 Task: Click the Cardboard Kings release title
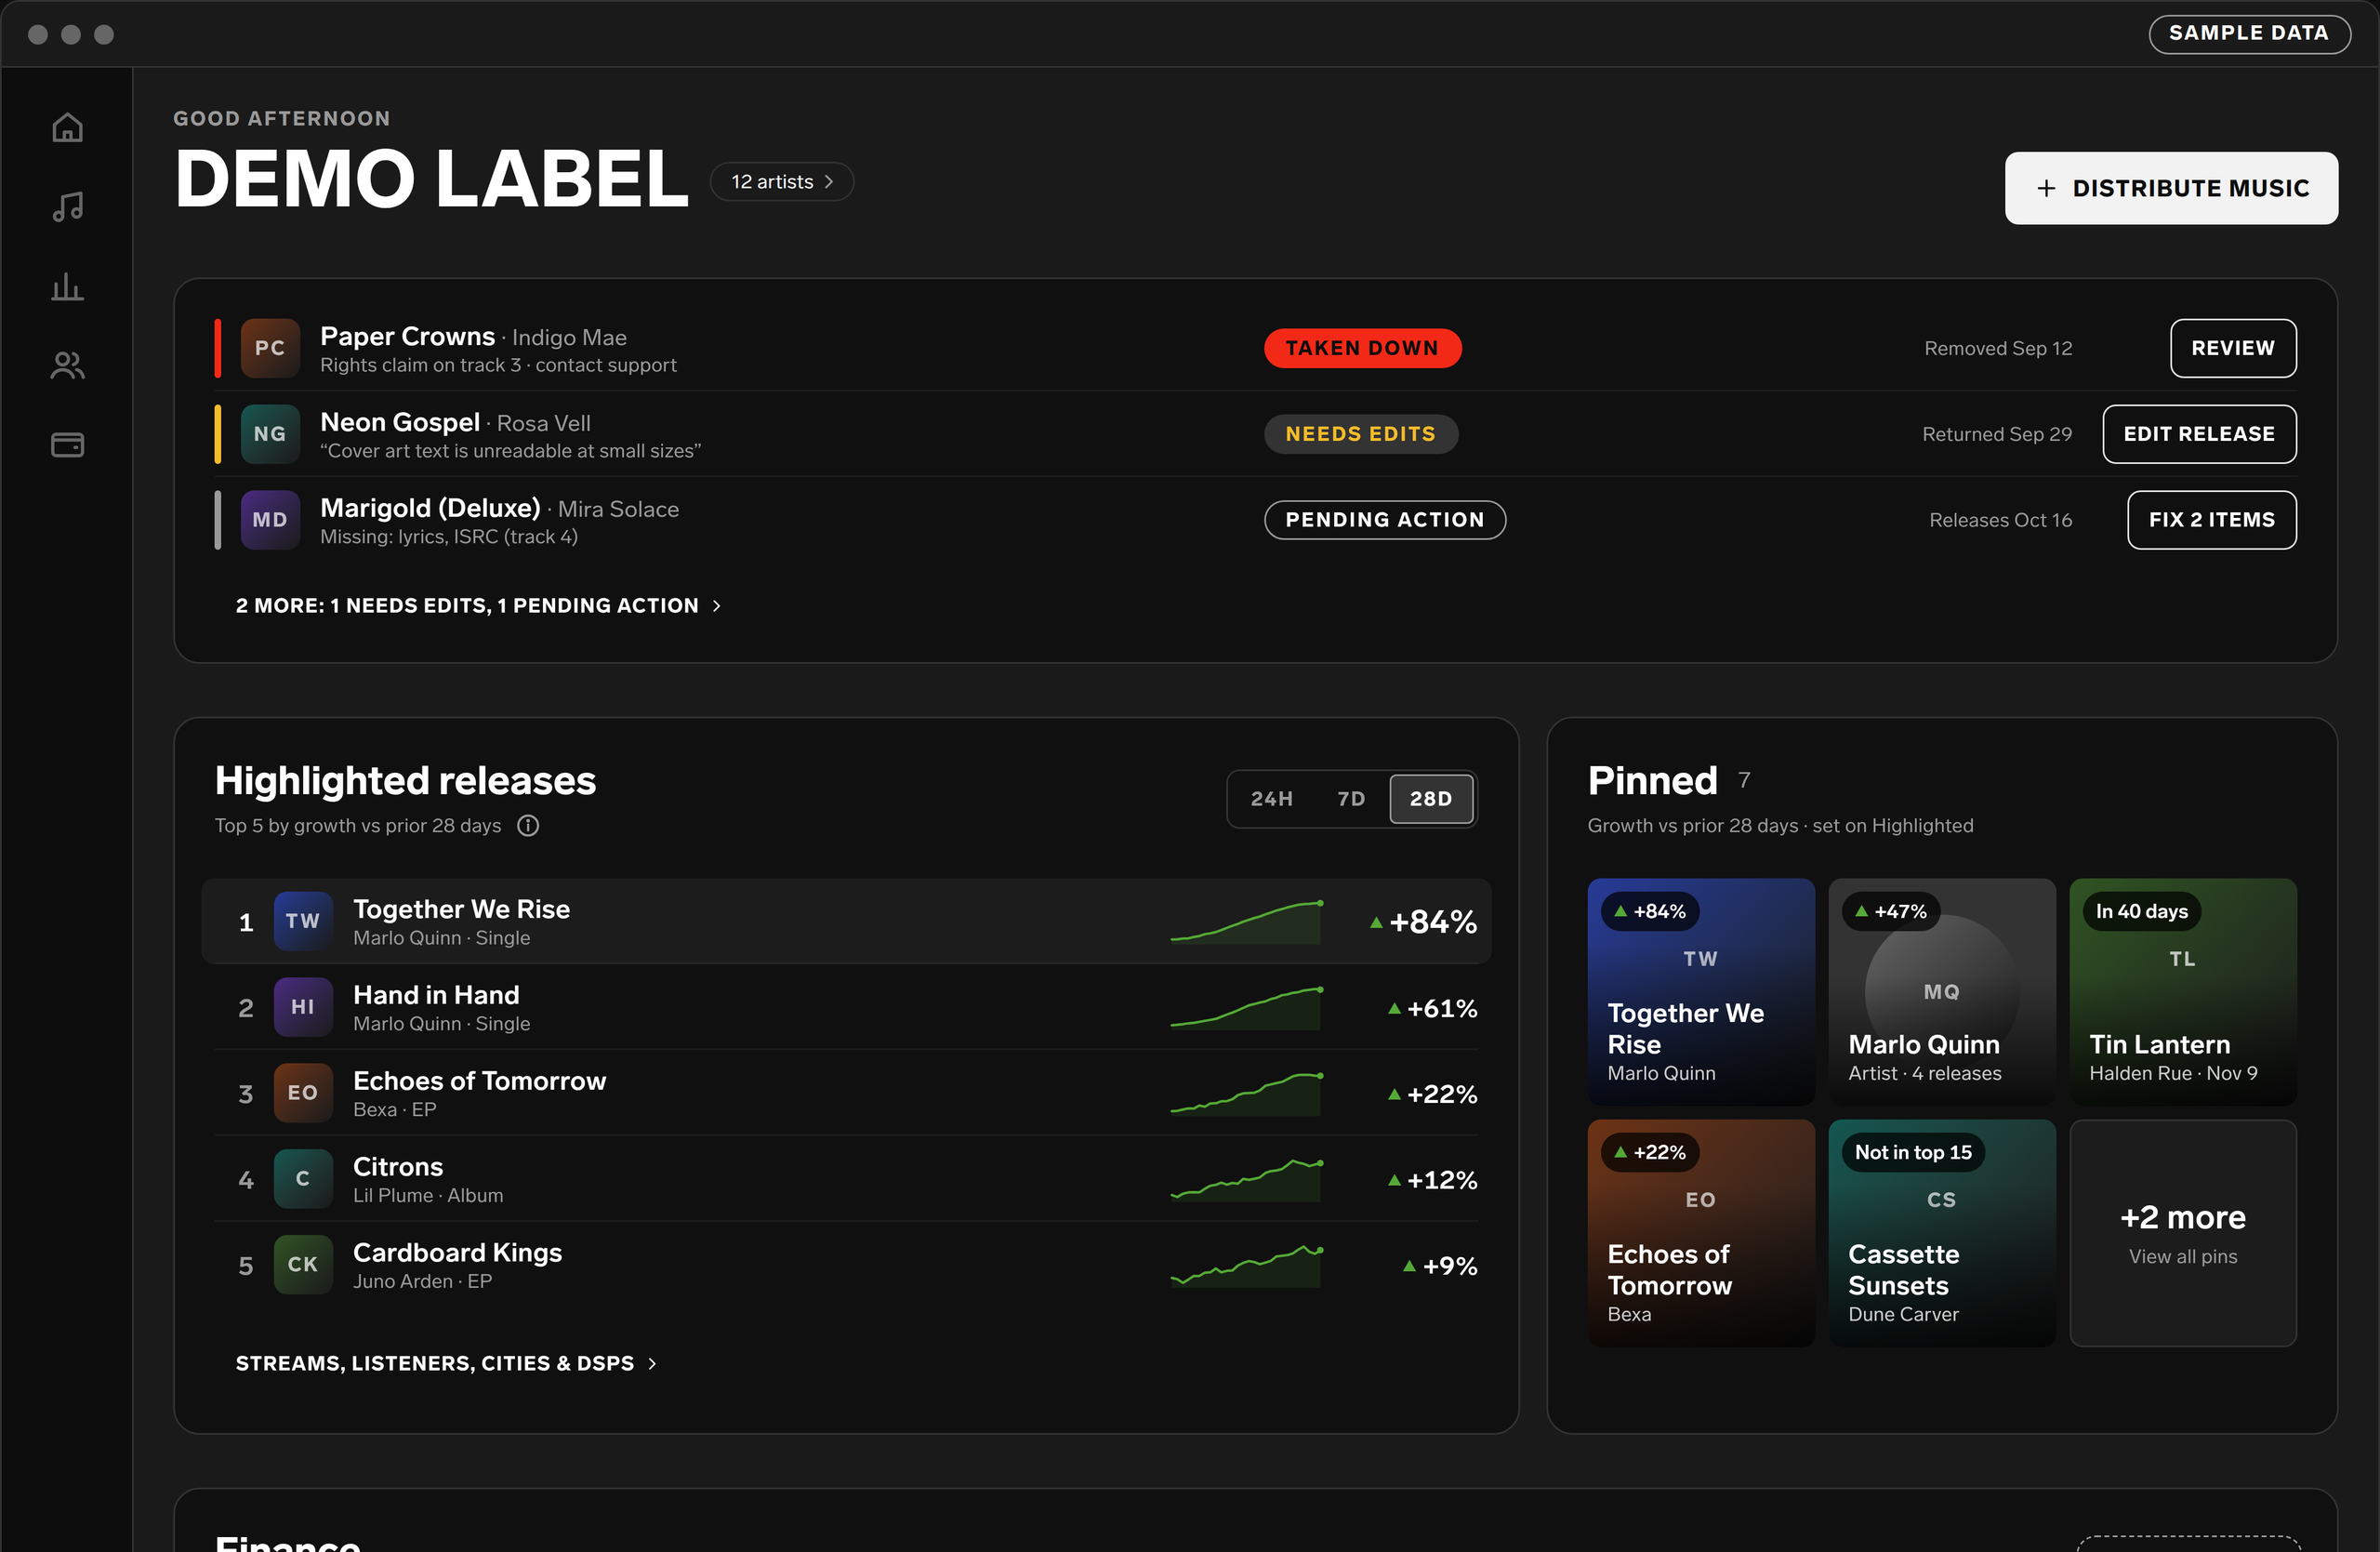pyautogui.click(x=457, y=1253)
